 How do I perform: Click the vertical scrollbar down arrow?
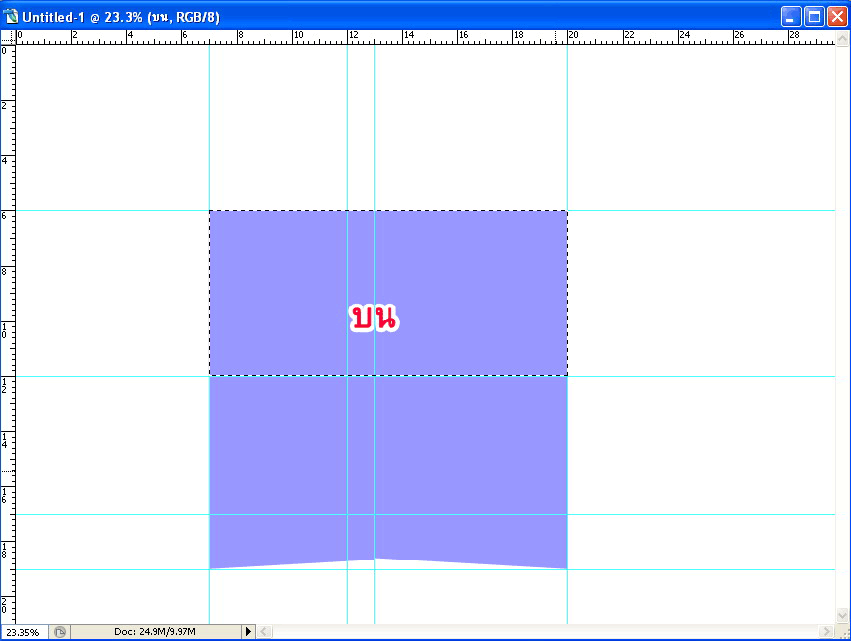[842, 615]
